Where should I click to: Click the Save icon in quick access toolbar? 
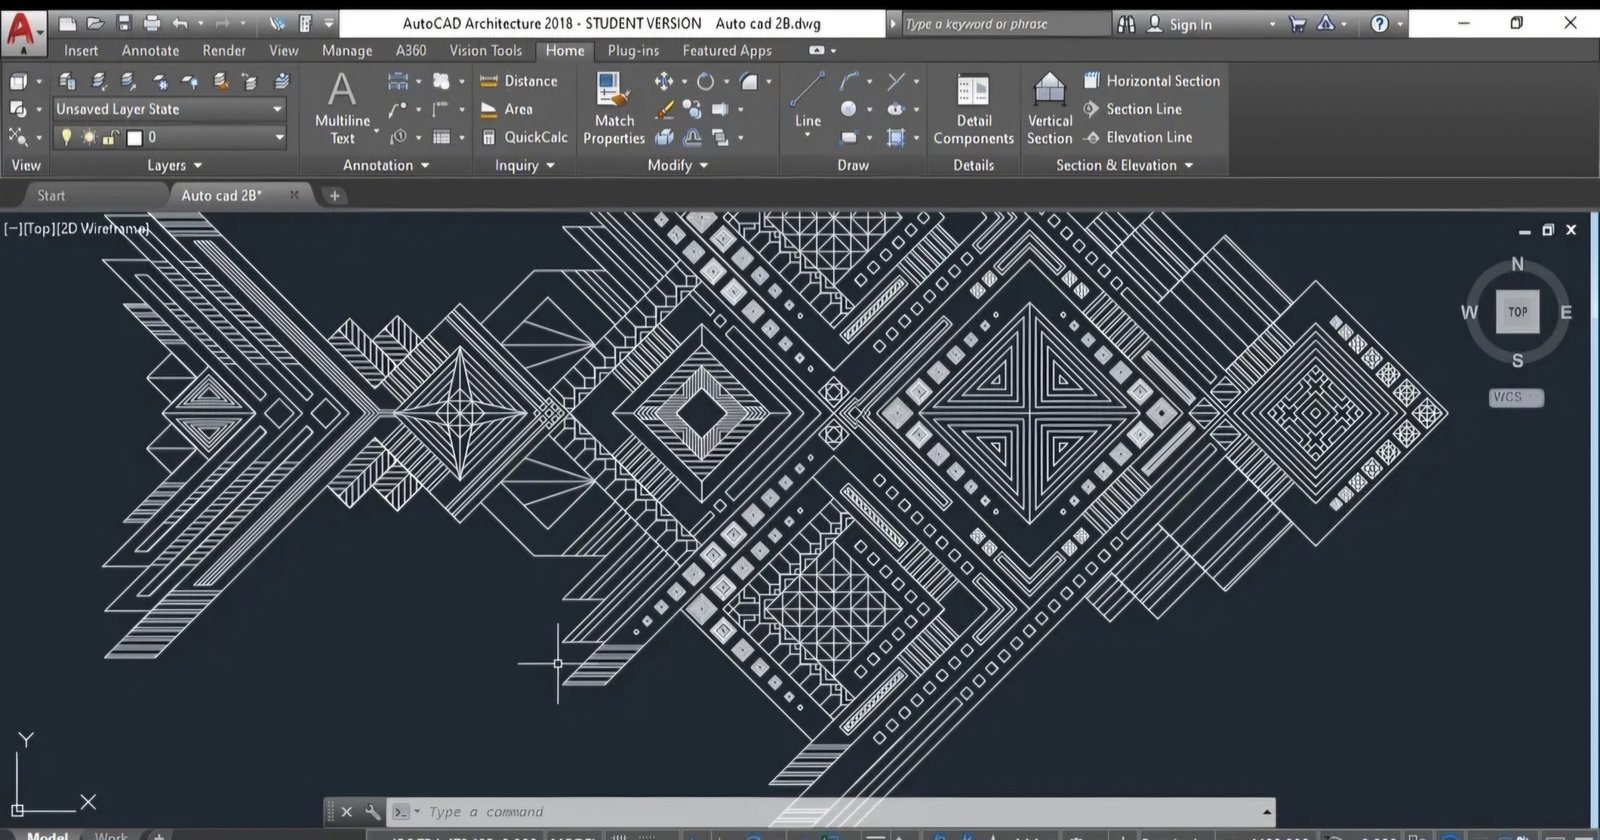124,23
